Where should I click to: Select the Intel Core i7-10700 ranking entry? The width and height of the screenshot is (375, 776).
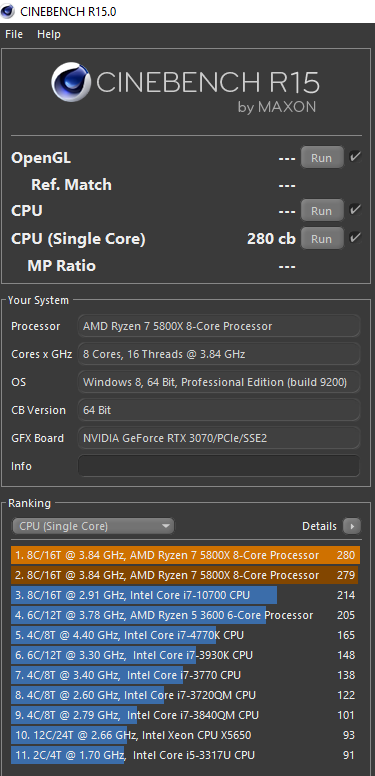[x=185, y=595]
